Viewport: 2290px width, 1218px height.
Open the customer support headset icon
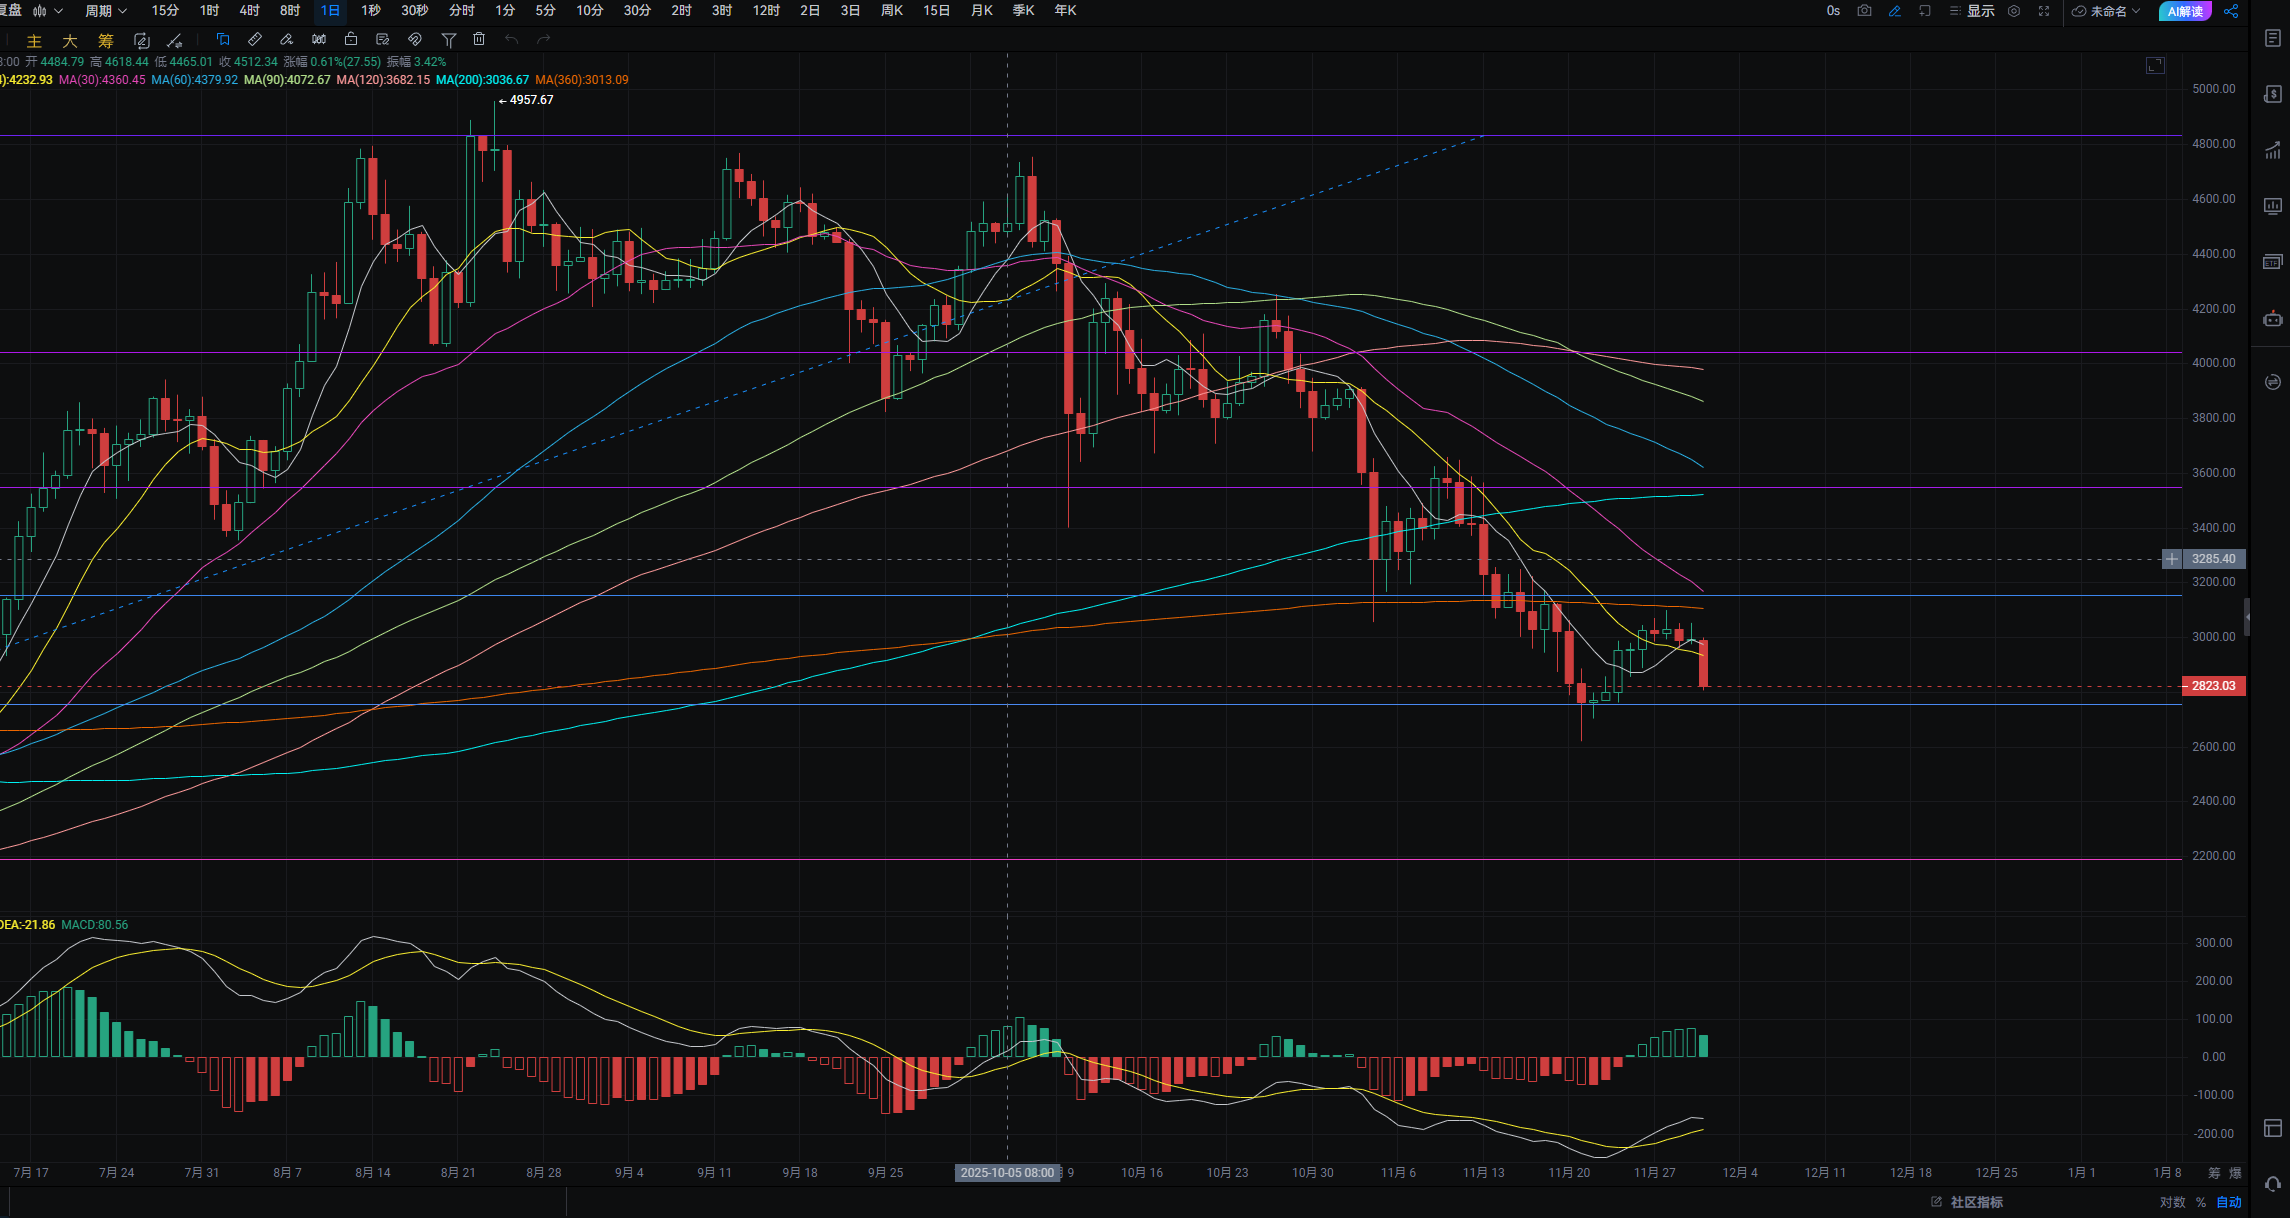[x=2272, y=1184]
